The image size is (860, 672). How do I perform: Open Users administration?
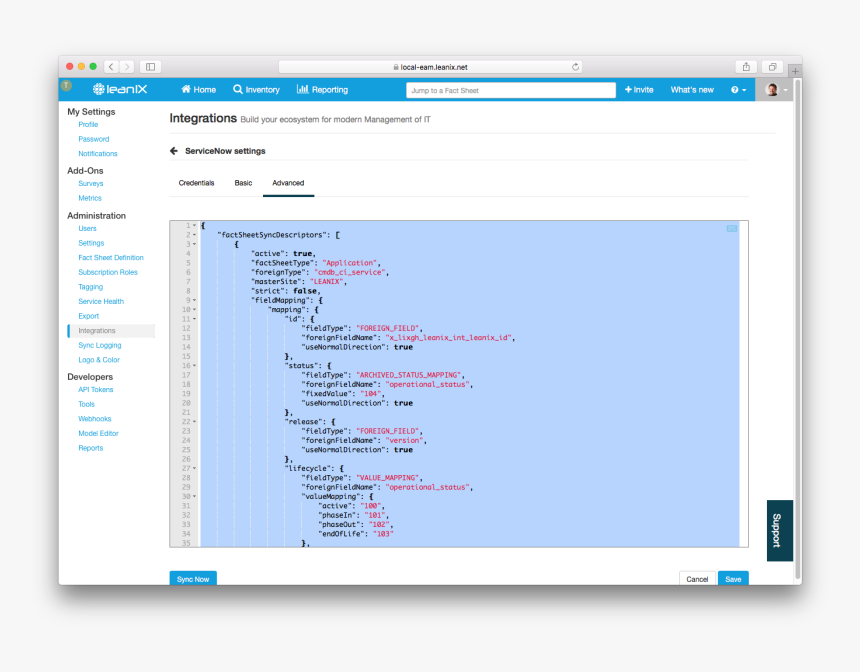tap(87, 229)
